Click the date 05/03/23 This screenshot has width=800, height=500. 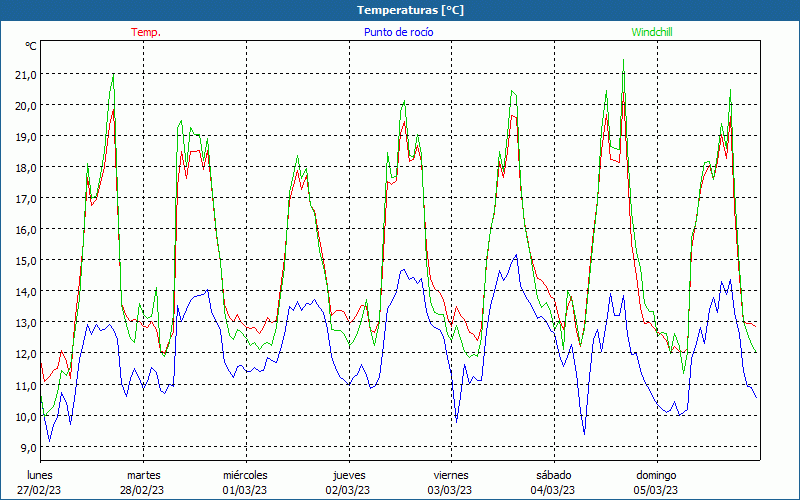(656, 490)
